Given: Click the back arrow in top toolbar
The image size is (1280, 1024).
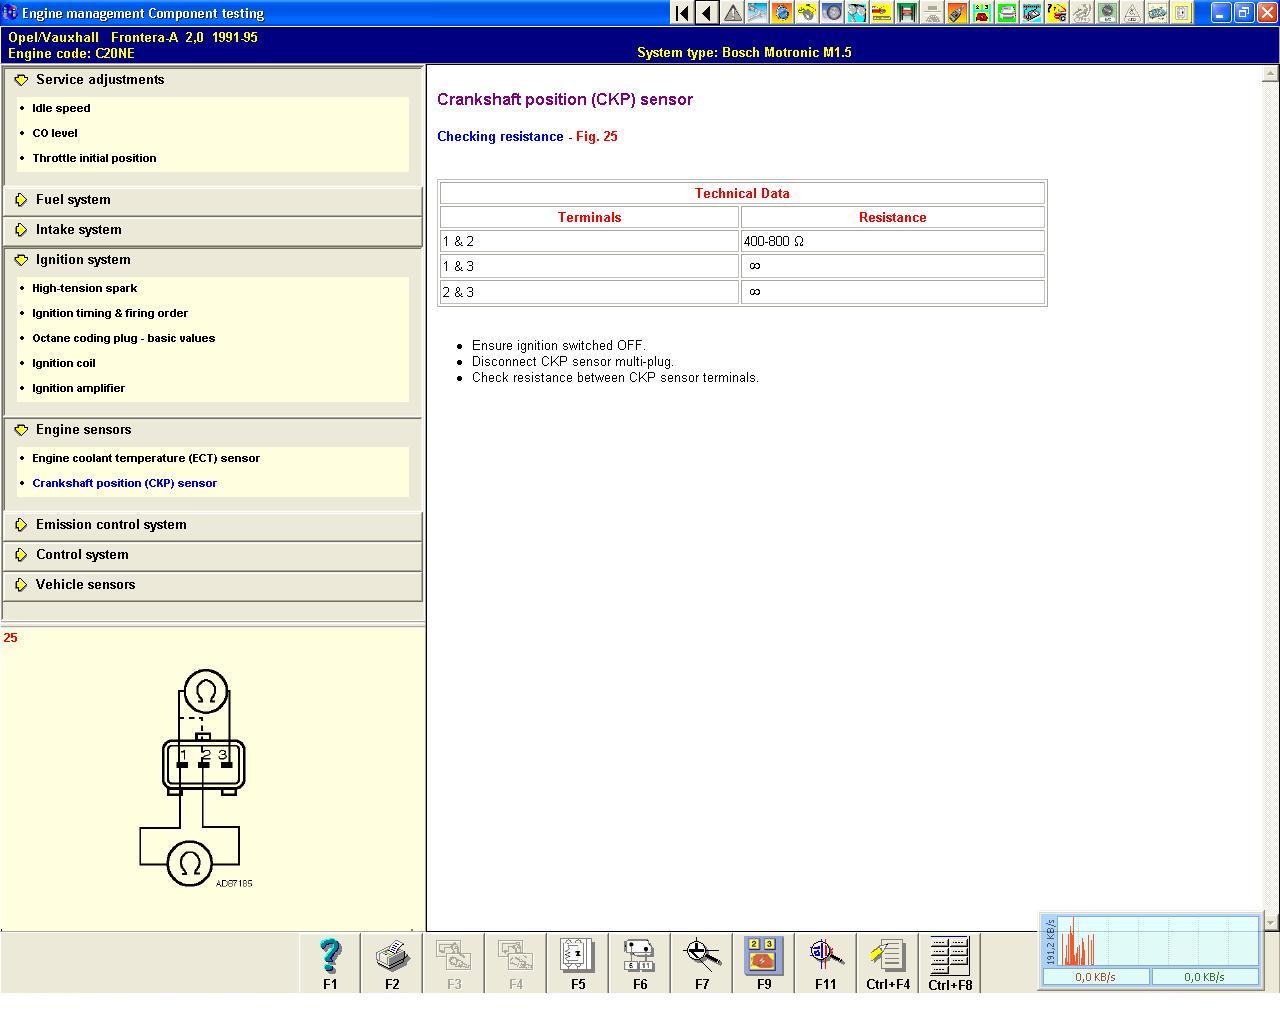Looking at the screenshot, I should (x=707, y=13).
